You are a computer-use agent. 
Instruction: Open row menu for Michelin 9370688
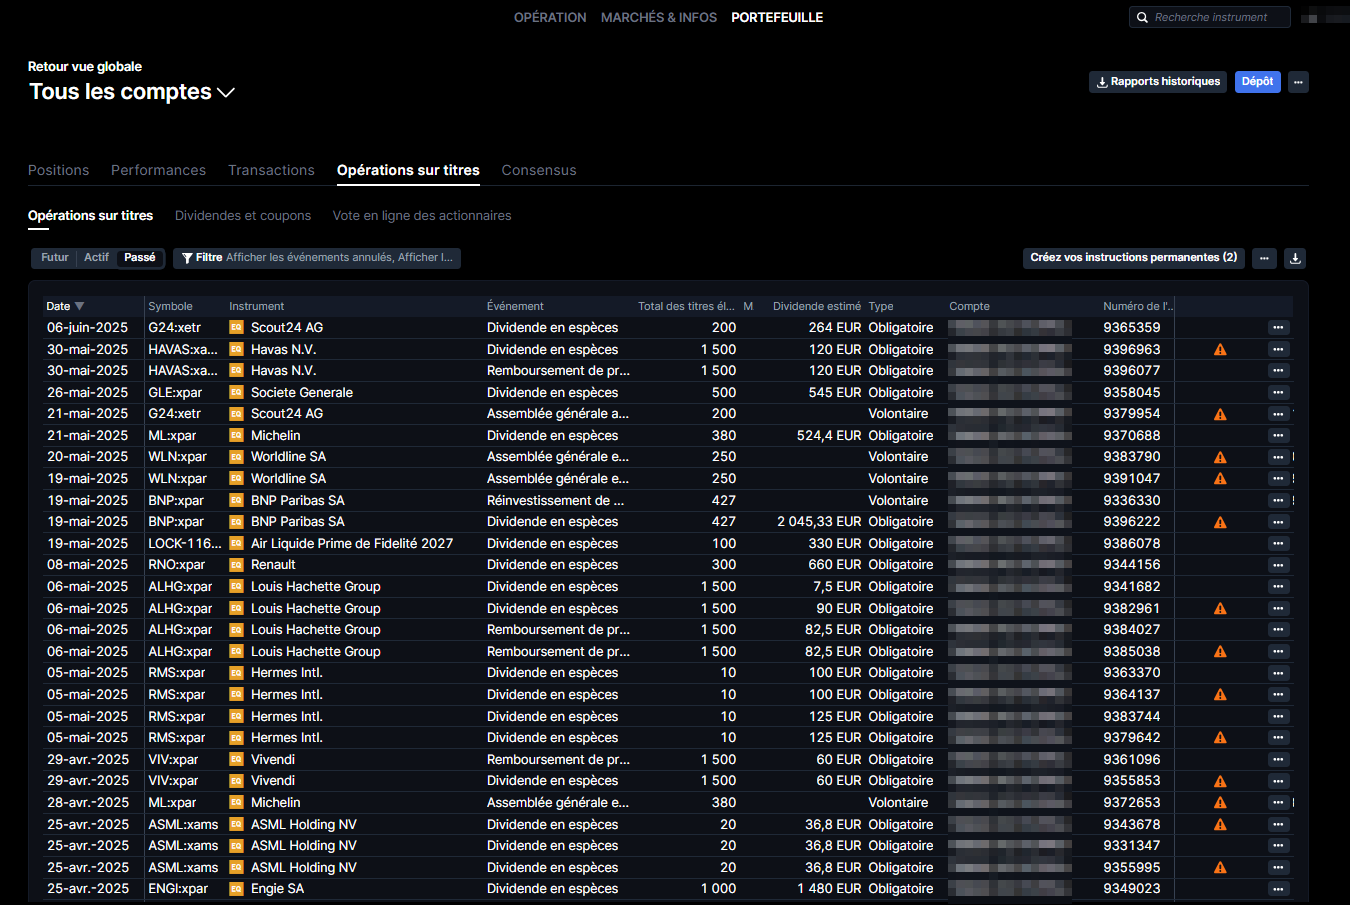pyautogui.click(x=1278, y=436)
